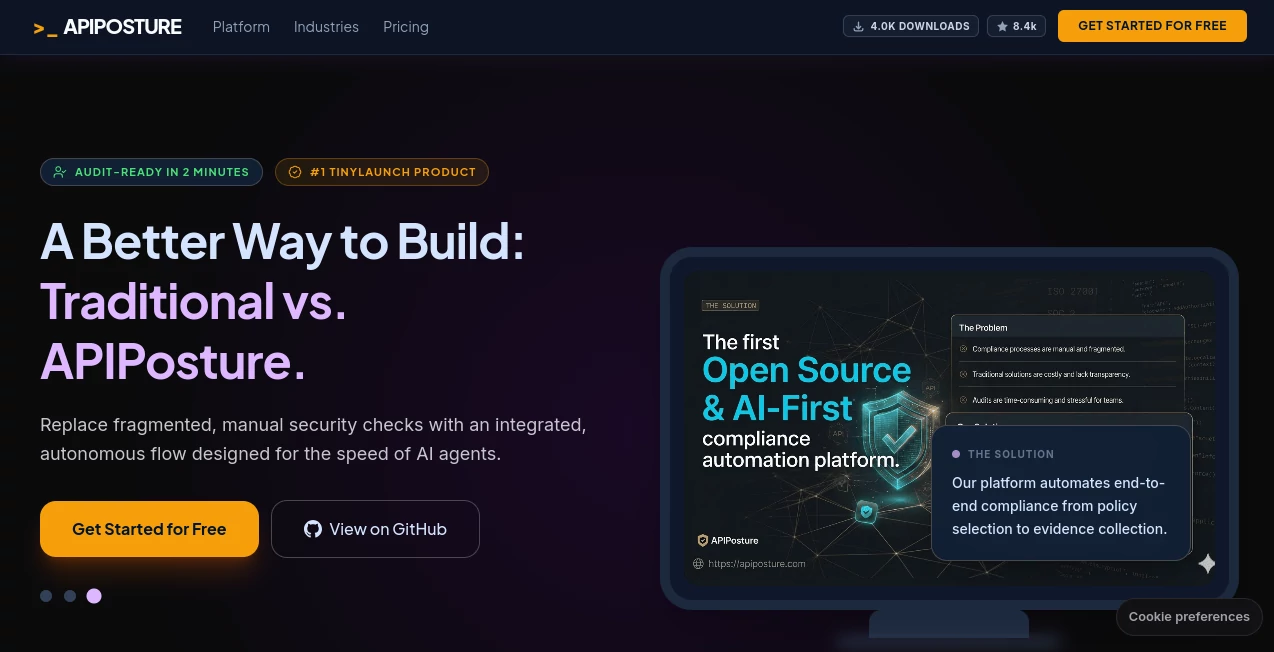
Task: Click the https://apiposture.com URL text
Action: [756, 563]
